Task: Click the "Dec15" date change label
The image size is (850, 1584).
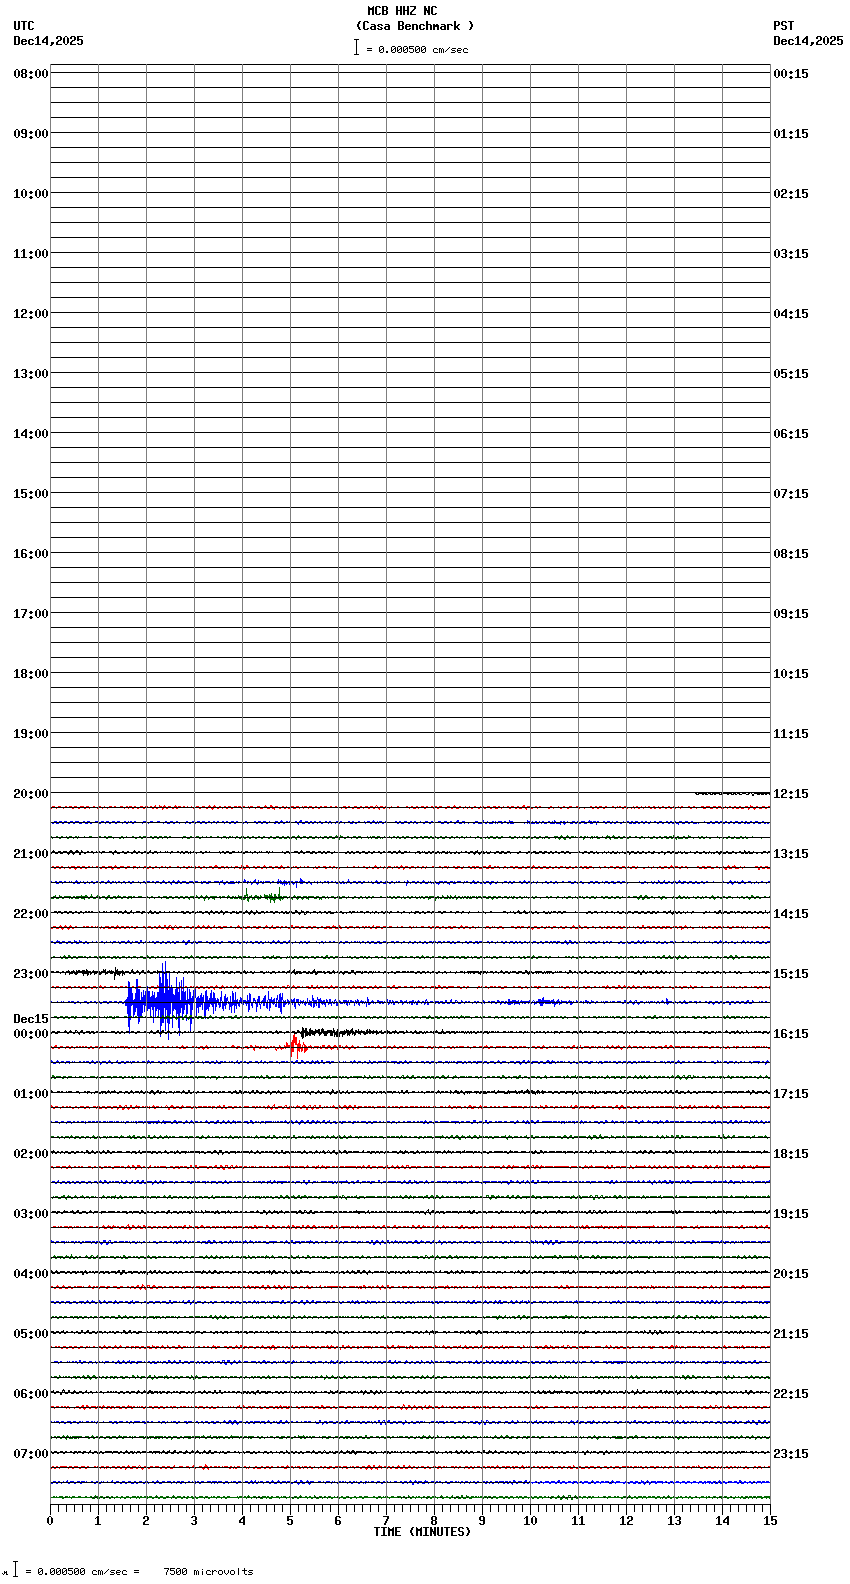Action: [30, 1019]
